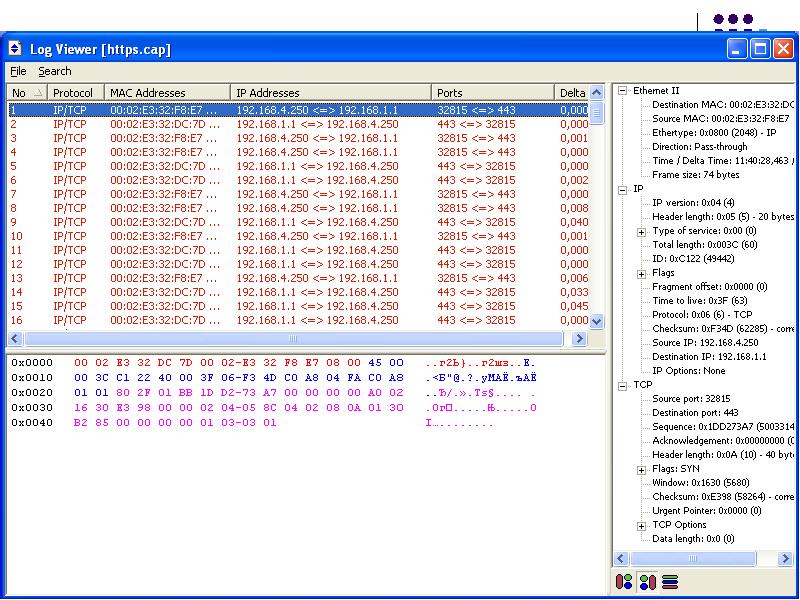
Task: Open the Search menu
Action: [55, 71]
